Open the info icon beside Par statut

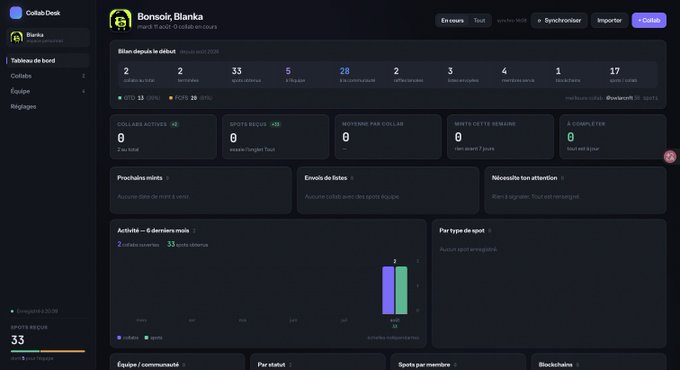290,365
